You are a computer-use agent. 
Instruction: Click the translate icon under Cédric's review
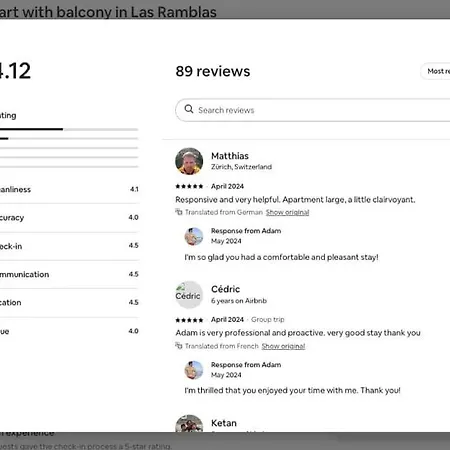coord(179,346)
